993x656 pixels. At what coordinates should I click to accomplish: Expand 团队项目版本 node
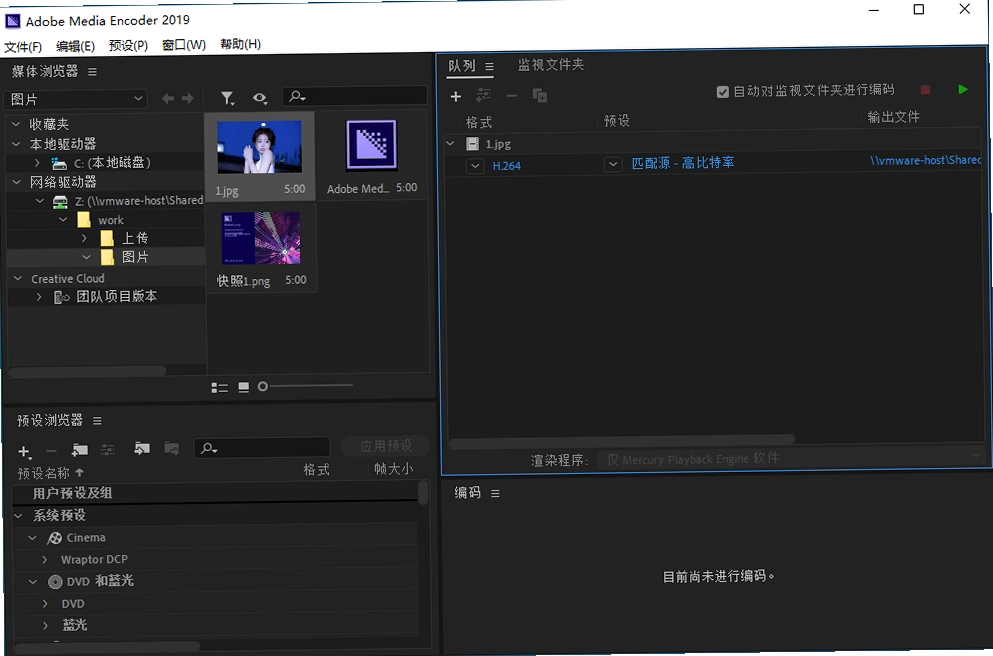39,296
